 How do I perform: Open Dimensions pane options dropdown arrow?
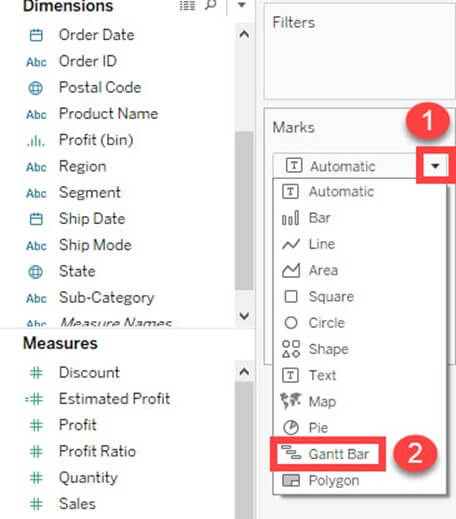242,5
